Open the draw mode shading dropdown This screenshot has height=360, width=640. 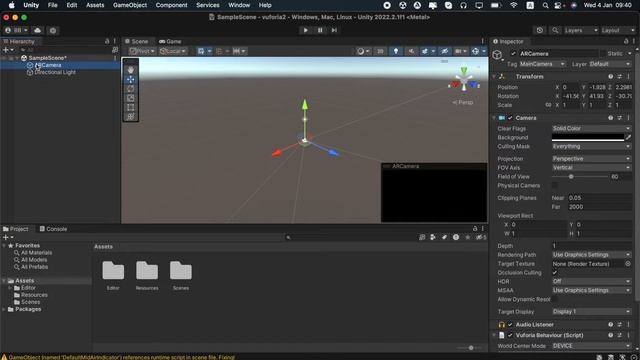point(363,51)
